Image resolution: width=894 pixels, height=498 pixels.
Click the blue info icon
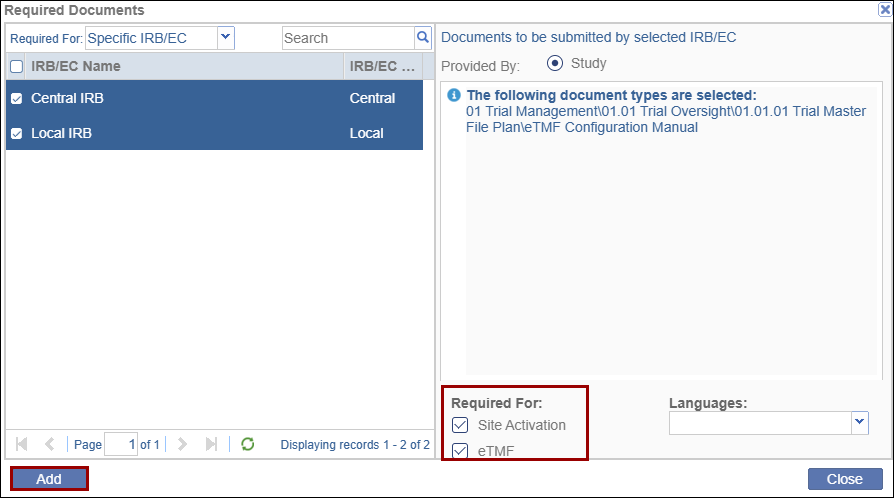coord(454,96)
